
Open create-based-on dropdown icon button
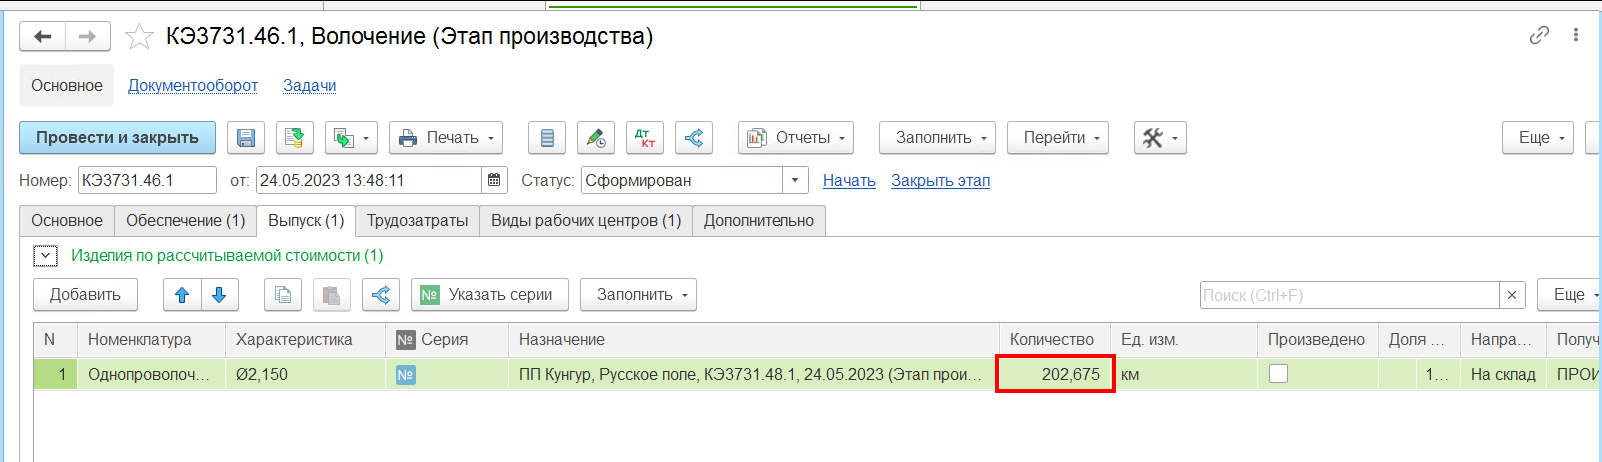[351, 138]
